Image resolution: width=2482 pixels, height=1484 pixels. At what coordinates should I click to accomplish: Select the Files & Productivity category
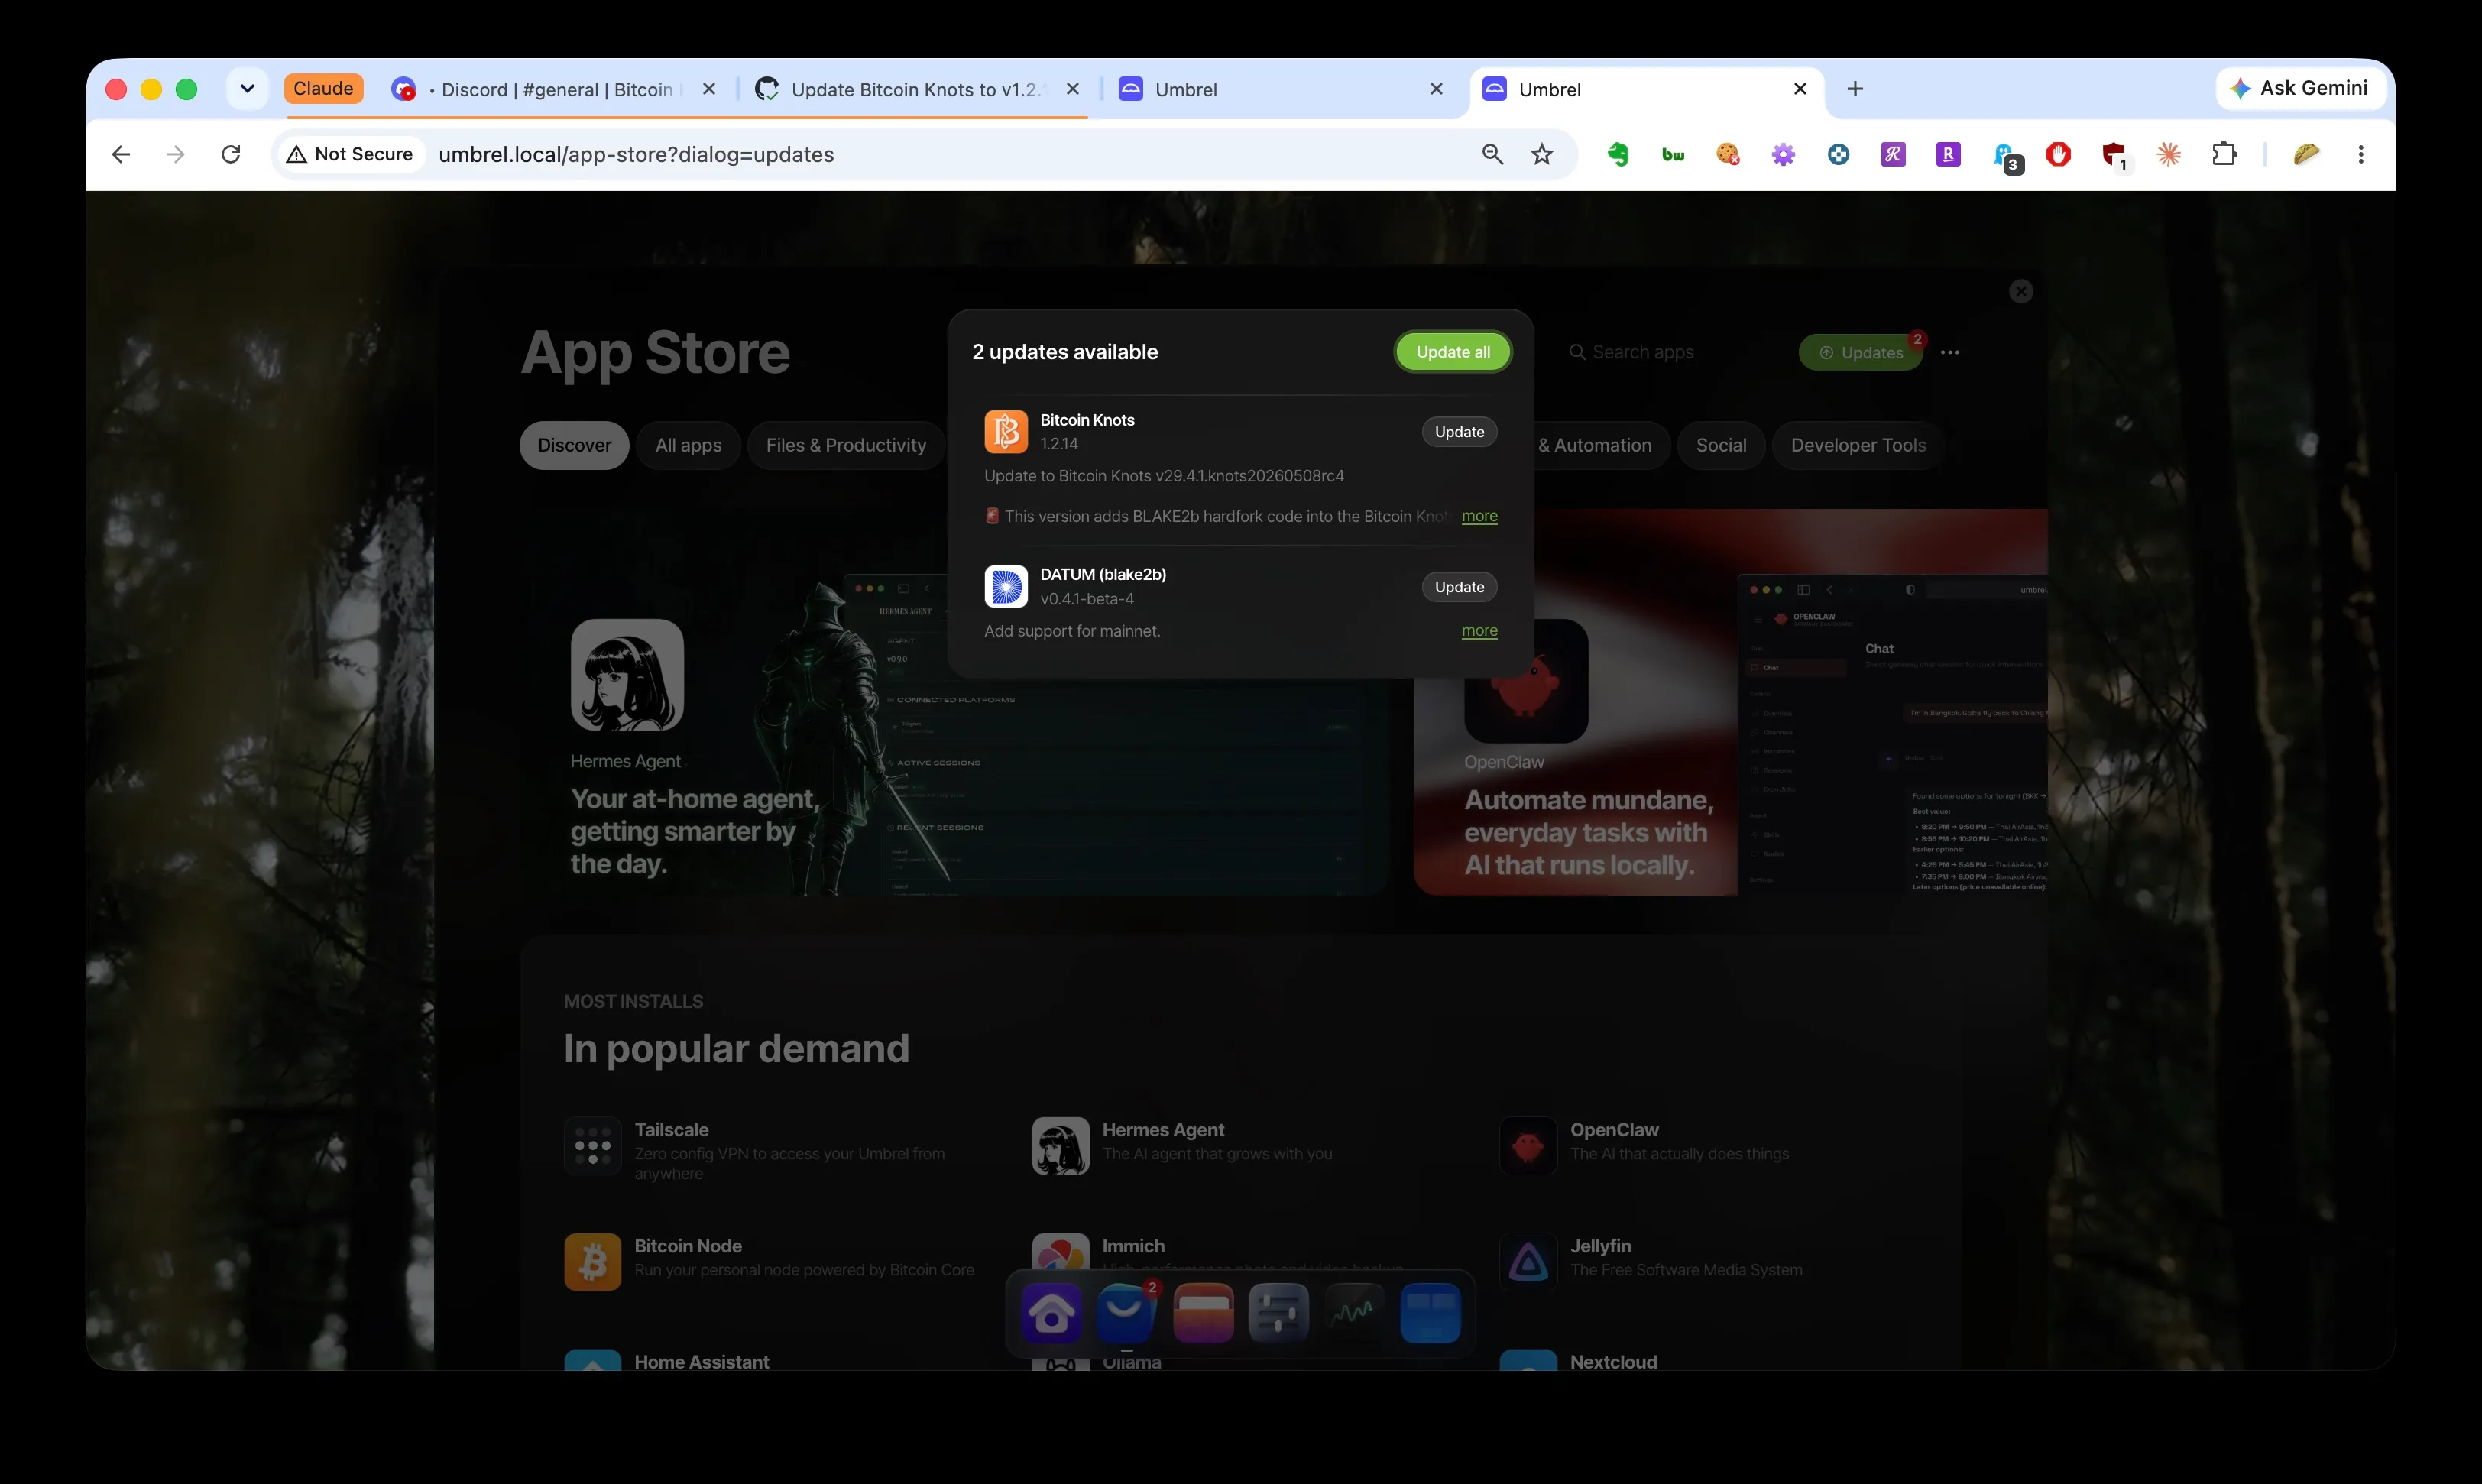click(x=846, y=445)
